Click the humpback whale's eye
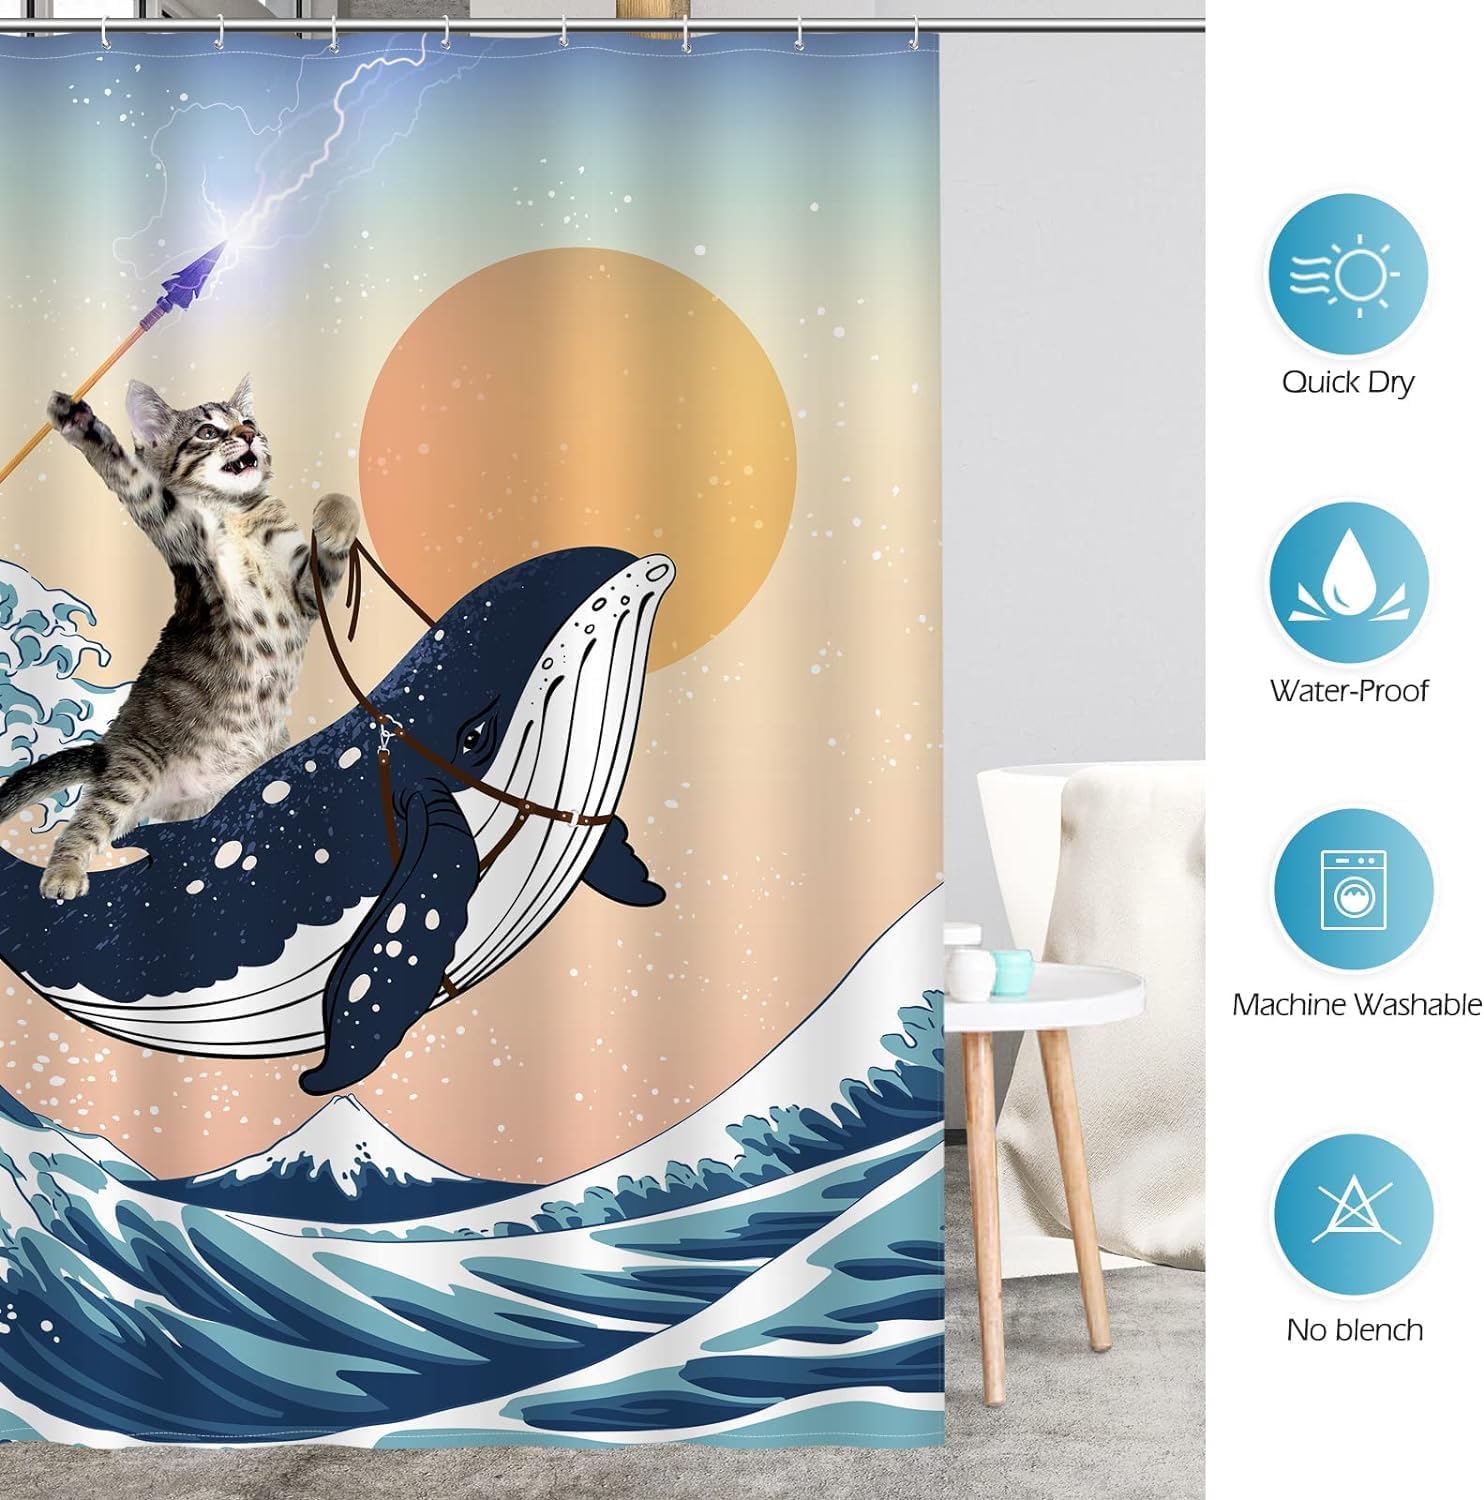The height and width of the screenshot is (1500, 1484). point(470,740)
